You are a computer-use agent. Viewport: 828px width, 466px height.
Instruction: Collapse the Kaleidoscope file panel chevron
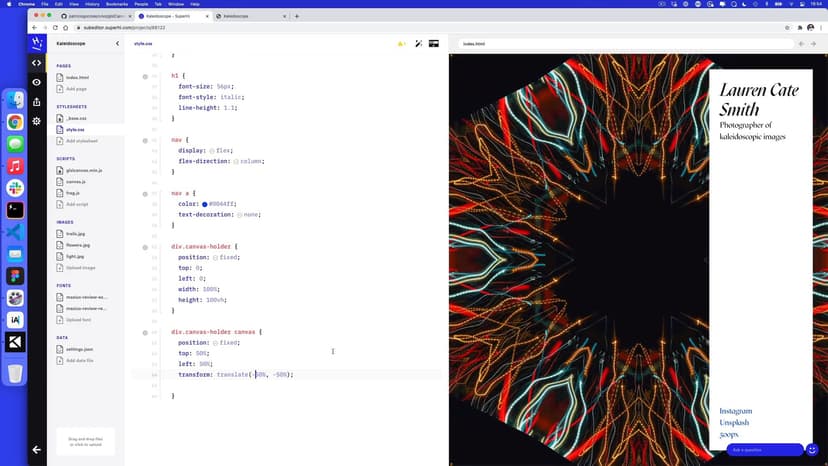pyautogui.click(x=117, y=44)
